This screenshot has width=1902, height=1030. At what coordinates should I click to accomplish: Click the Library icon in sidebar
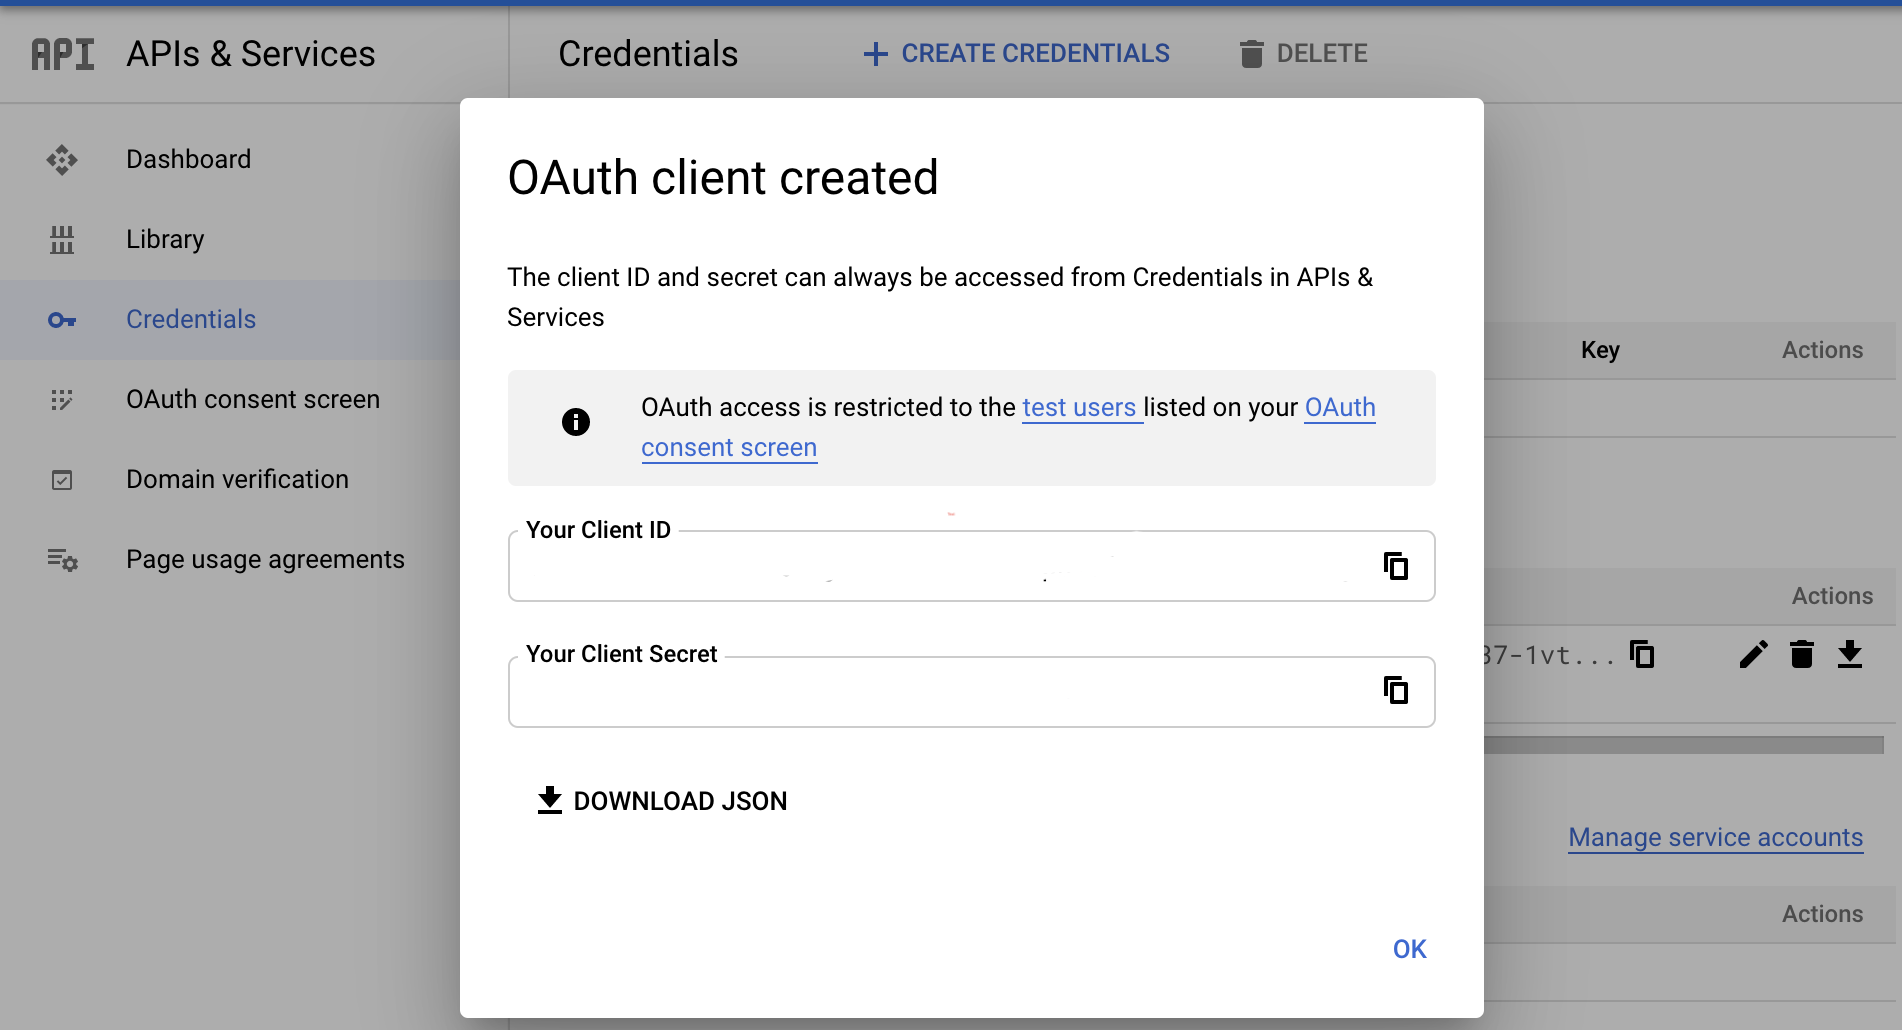[x=62, y=240]
